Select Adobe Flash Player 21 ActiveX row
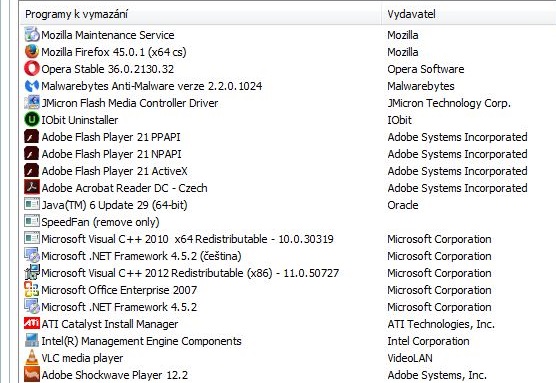The image size is (556, 383). coord(288,171)
